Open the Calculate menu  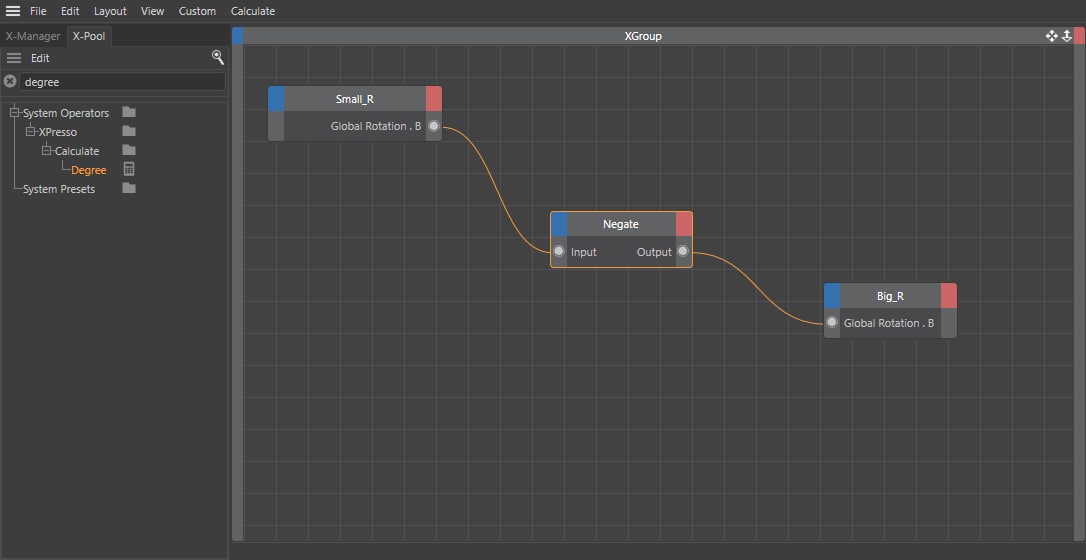pyautogui.click(x=253, y=11)
